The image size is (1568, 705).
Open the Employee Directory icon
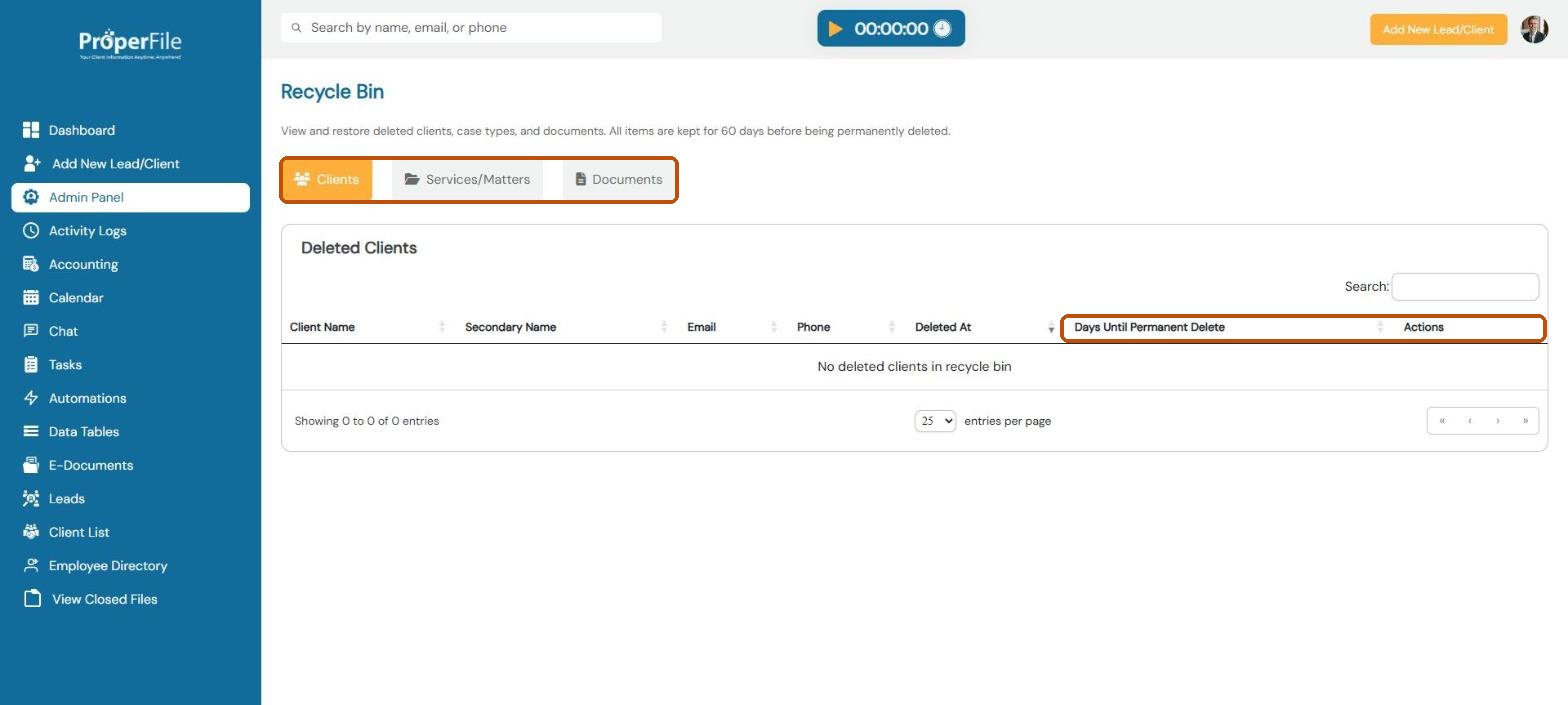point(31,566)
